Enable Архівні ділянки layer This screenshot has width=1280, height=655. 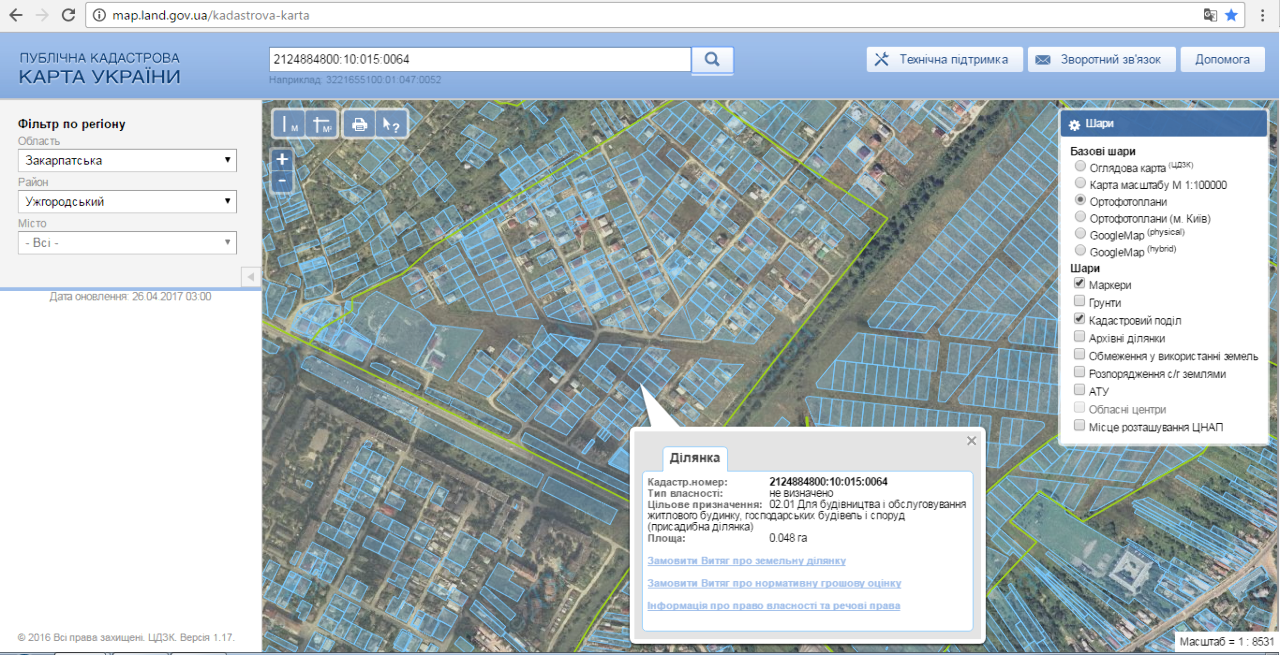tap(1079, 337)
